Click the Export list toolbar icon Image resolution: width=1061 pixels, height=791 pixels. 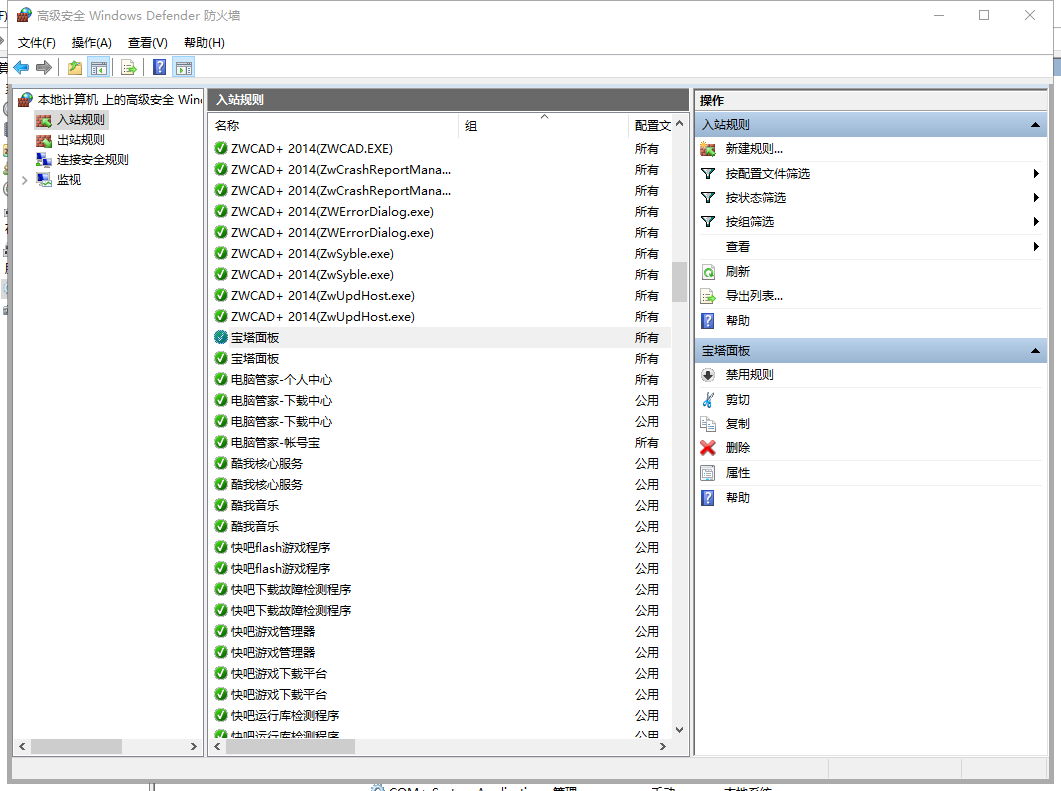point(129,67)
